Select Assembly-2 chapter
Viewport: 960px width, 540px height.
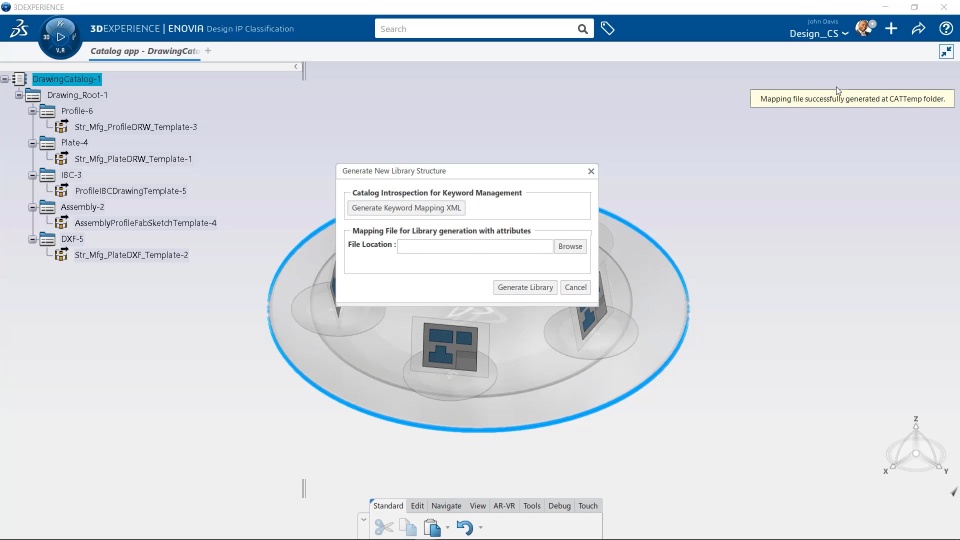coord(82,207)
